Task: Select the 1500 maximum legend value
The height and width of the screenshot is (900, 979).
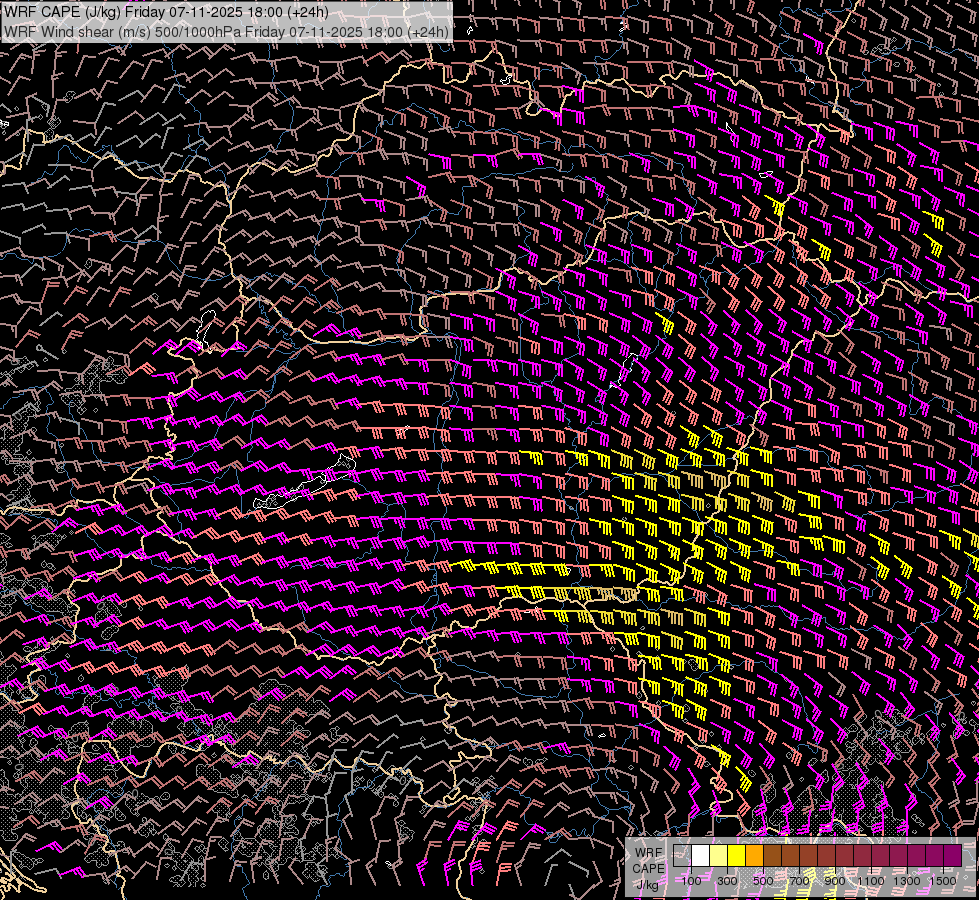Action: tap(942, 881)
